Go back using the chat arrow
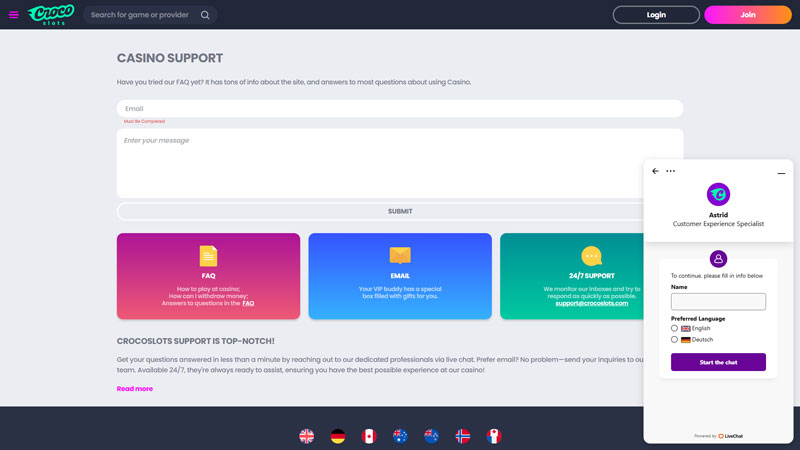This screenshot has height=450, width=800. tap(656, 171)
